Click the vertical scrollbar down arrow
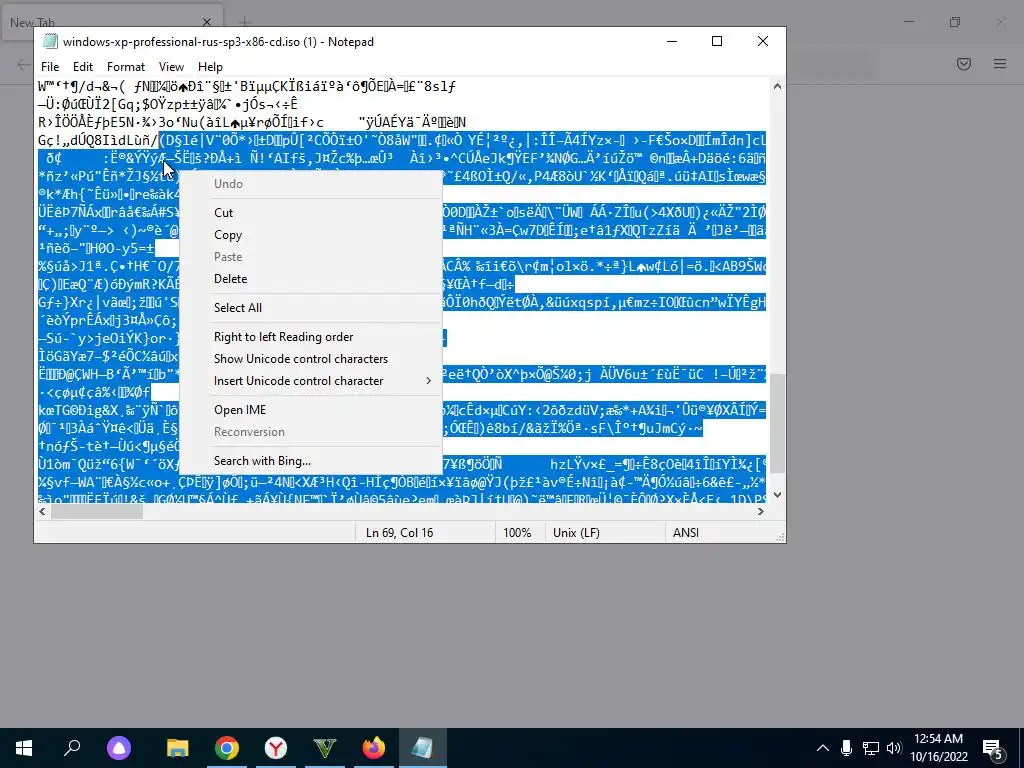Viewport: 1024px width, 768px height. [x=777, y=495]
